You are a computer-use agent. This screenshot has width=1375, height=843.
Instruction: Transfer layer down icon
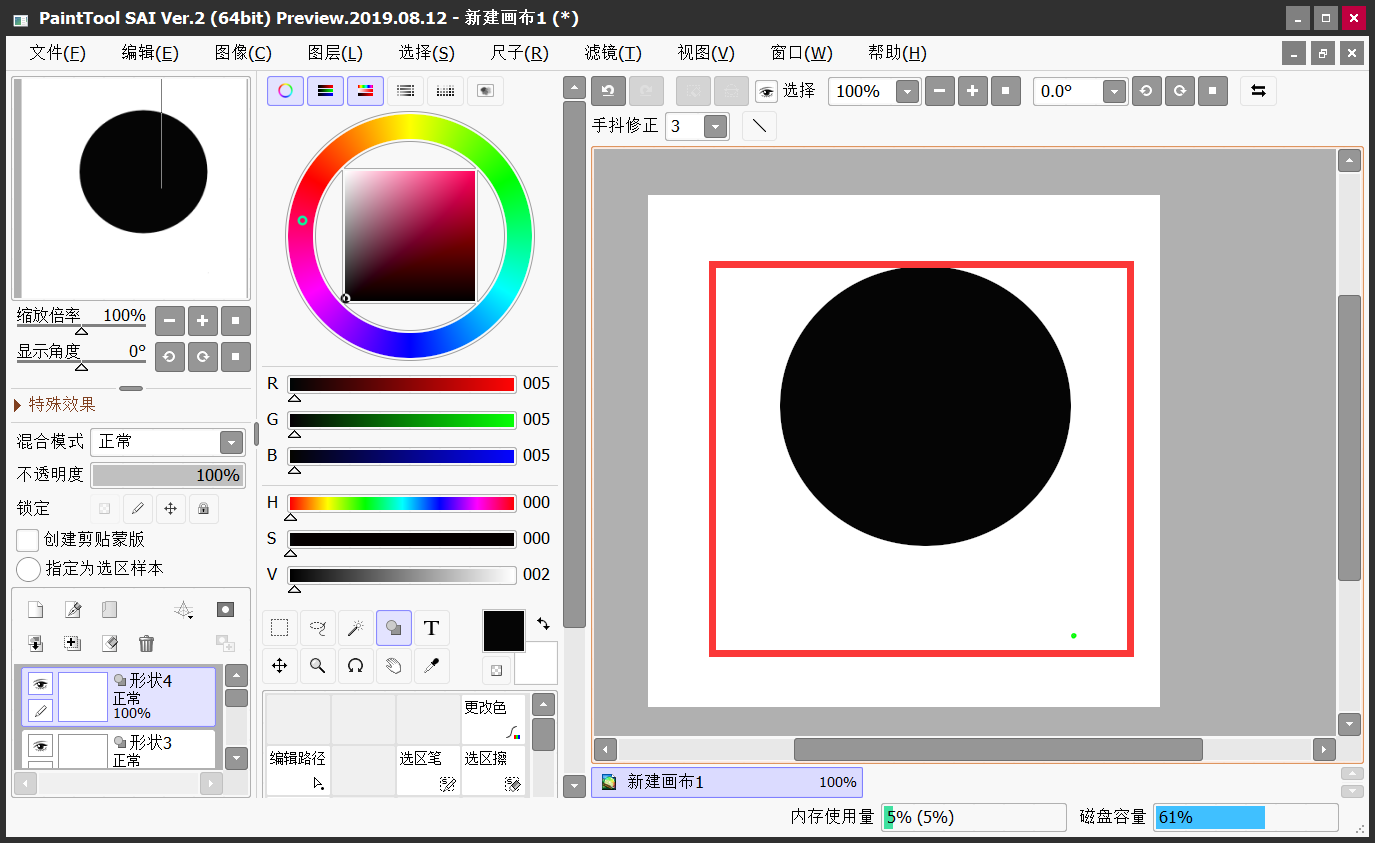click(x=35, y=644)
